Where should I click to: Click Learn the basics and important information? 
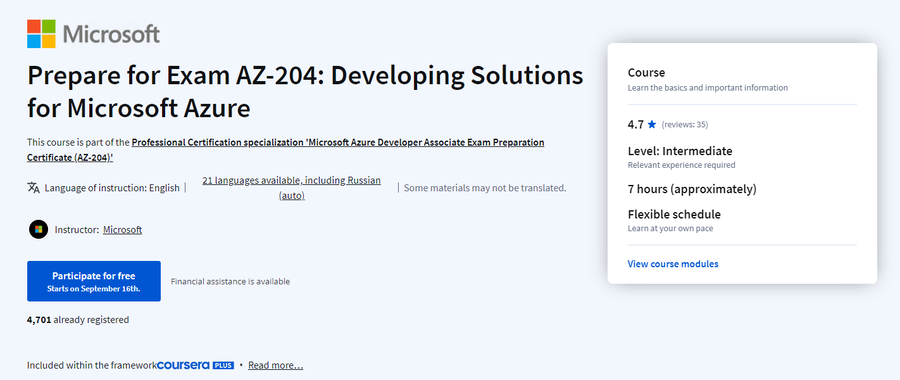[708, 88]
